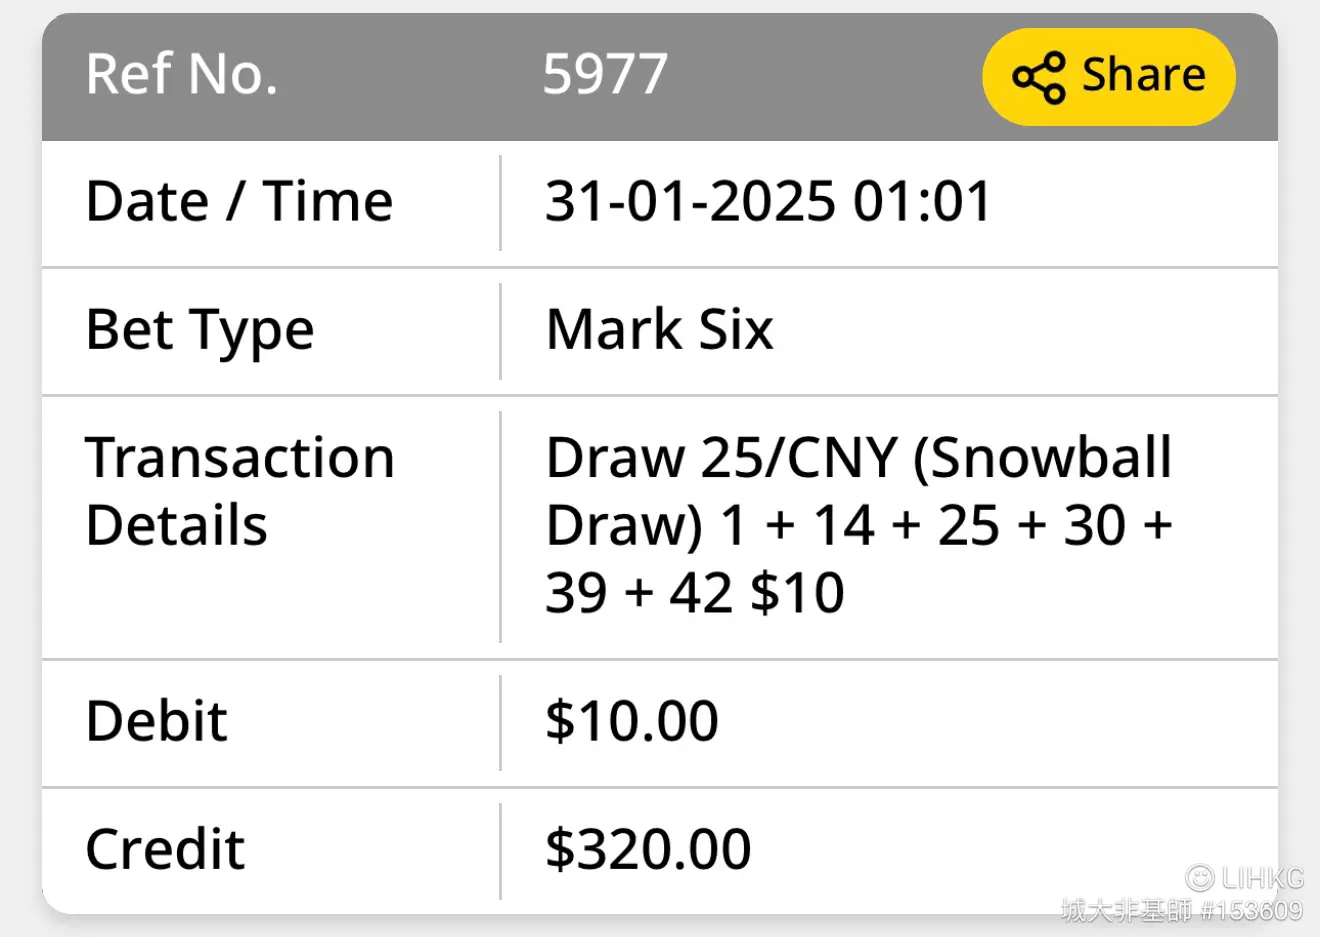Image resolution: width=1320 pixels, height=937 pixels.
Task: Click the Credit row label
Action: (165, 849)
